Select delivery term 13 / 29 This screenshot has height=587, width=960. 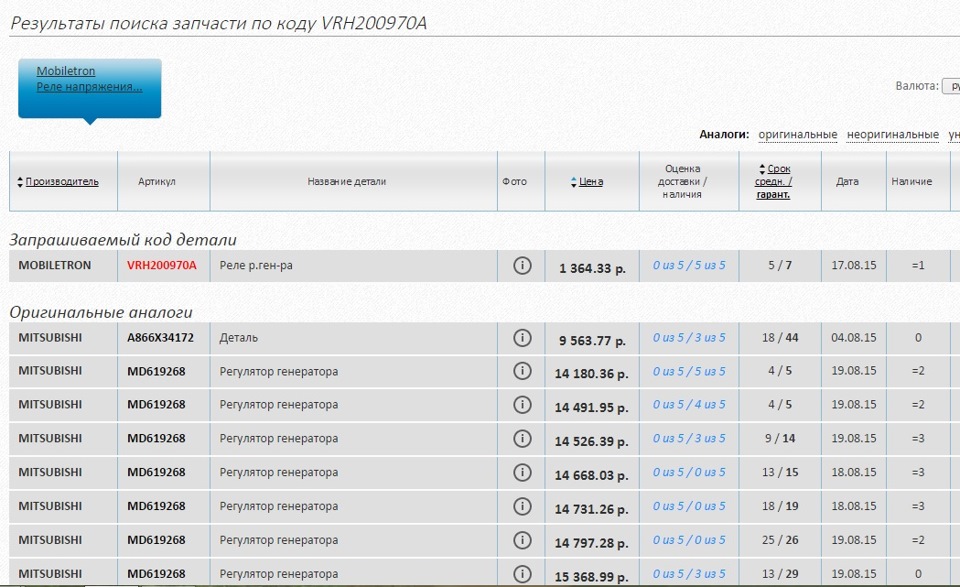[x=780, y=574]
